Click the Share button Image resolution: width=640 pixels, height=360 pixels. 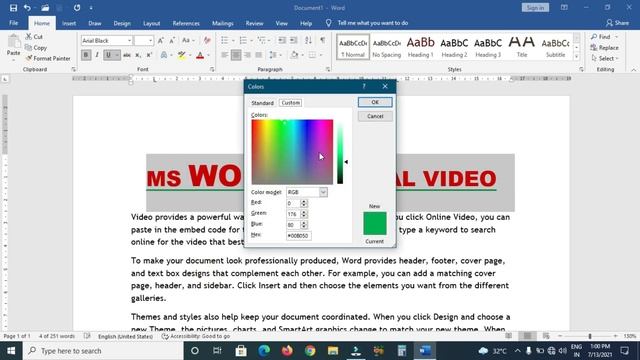coord(618,23)
